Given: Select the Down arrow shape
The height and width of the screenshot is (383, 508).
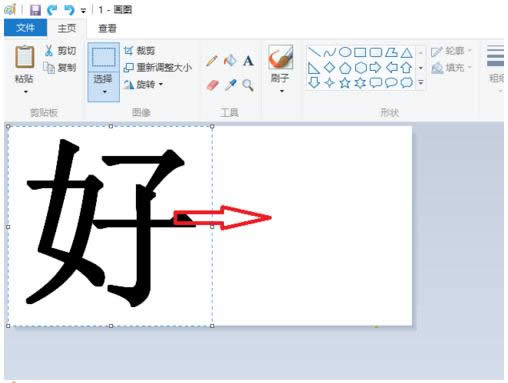Looking at the screenshot, I should click(314, 82).
